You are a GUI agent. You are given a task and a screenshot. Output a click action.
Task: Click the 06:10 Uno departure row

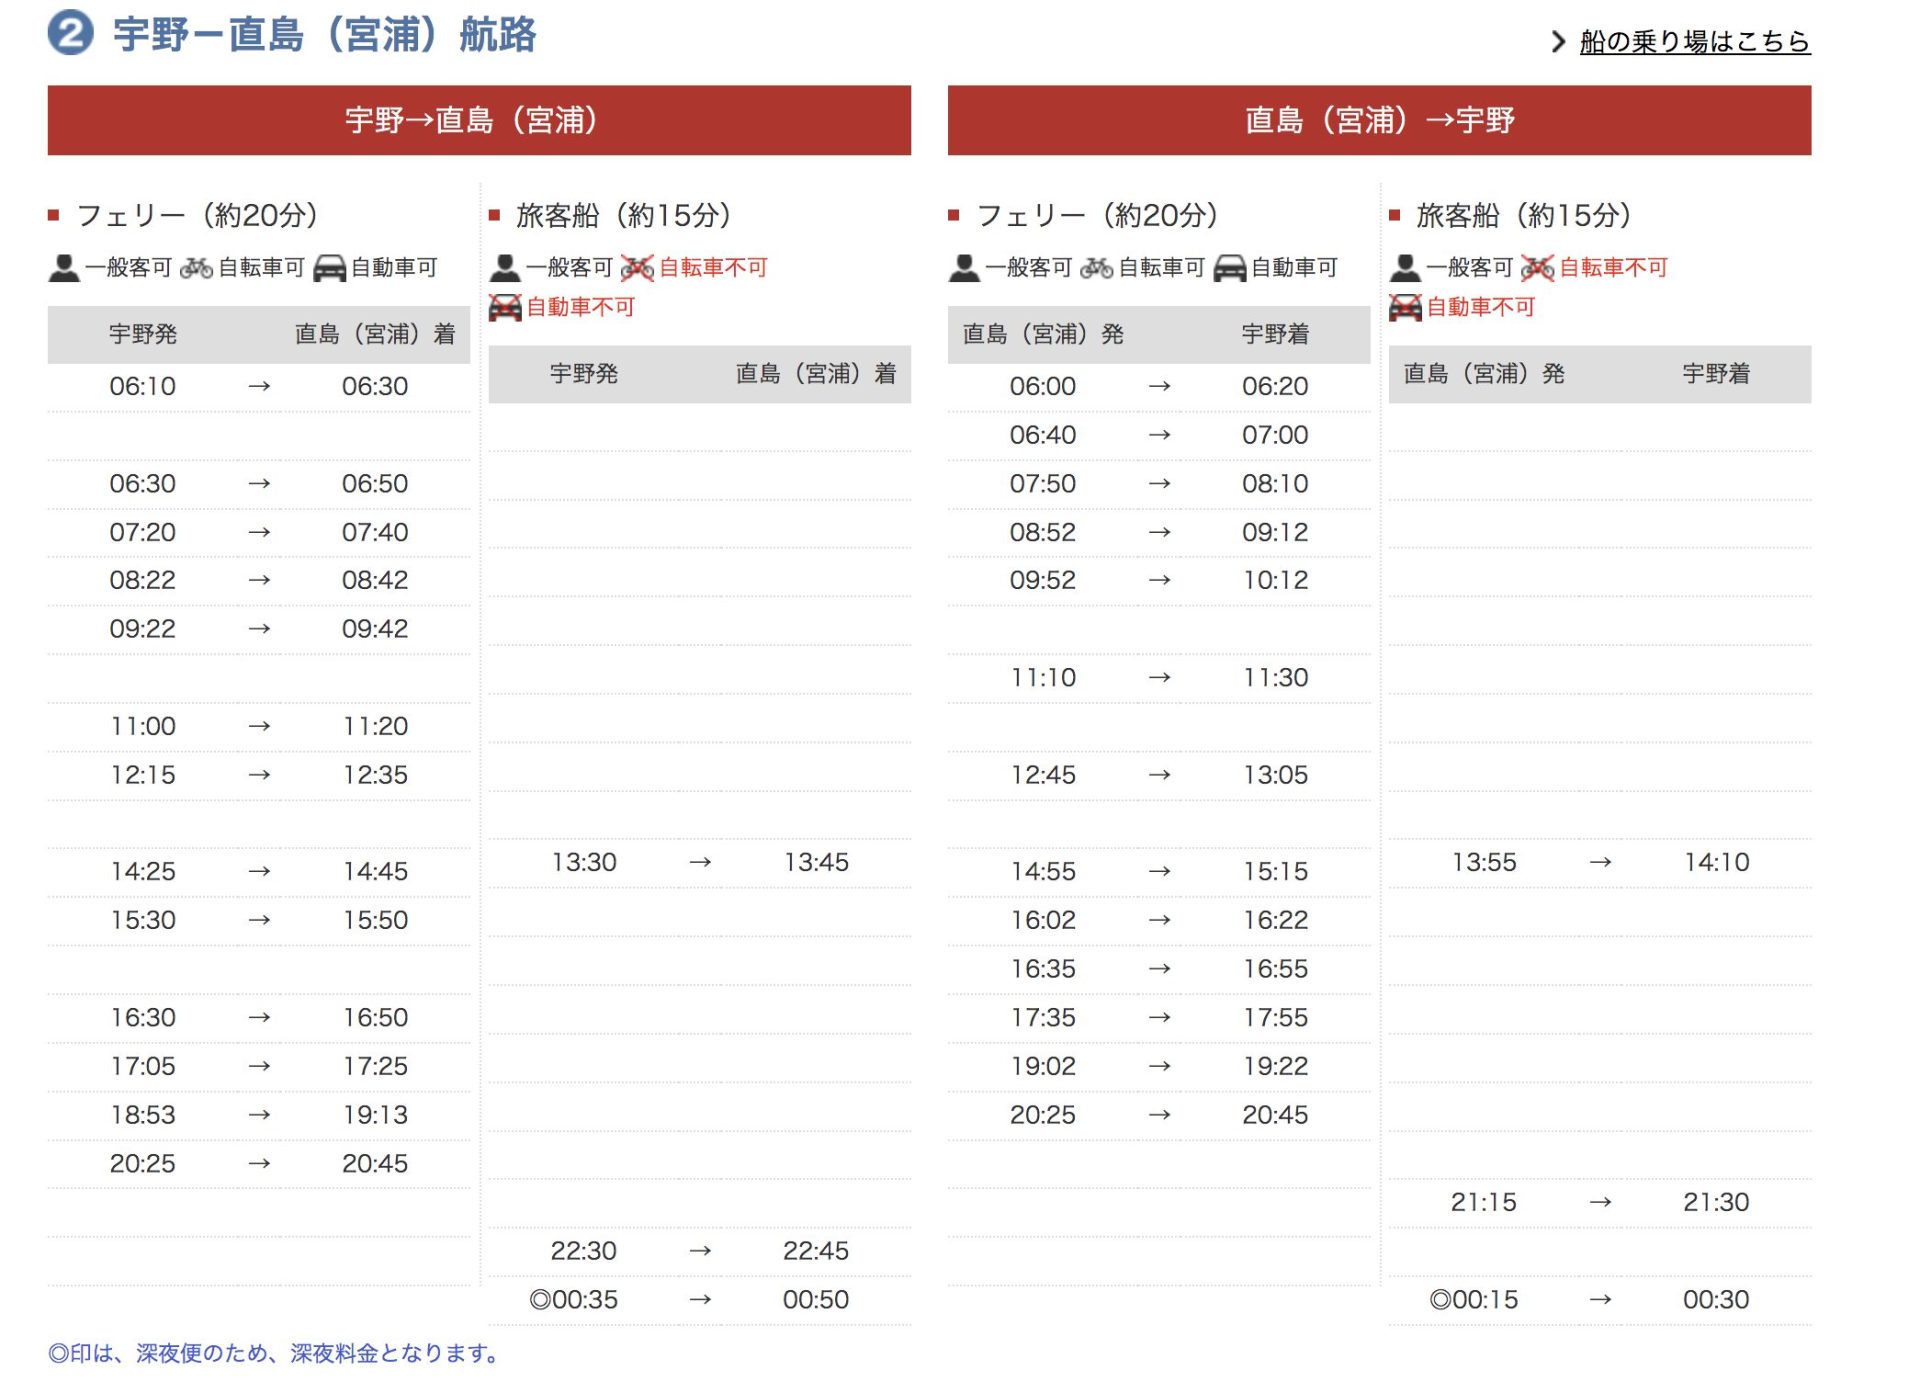pyautogui.click(x=143, y=387)
